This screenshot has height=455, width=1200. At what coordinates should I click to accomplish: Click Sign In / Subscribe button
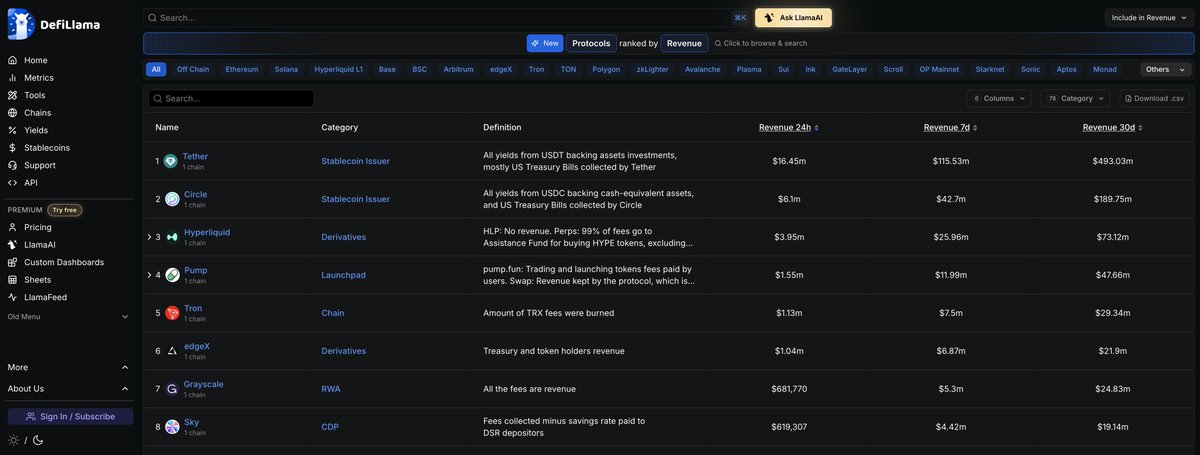pos(70,416)
